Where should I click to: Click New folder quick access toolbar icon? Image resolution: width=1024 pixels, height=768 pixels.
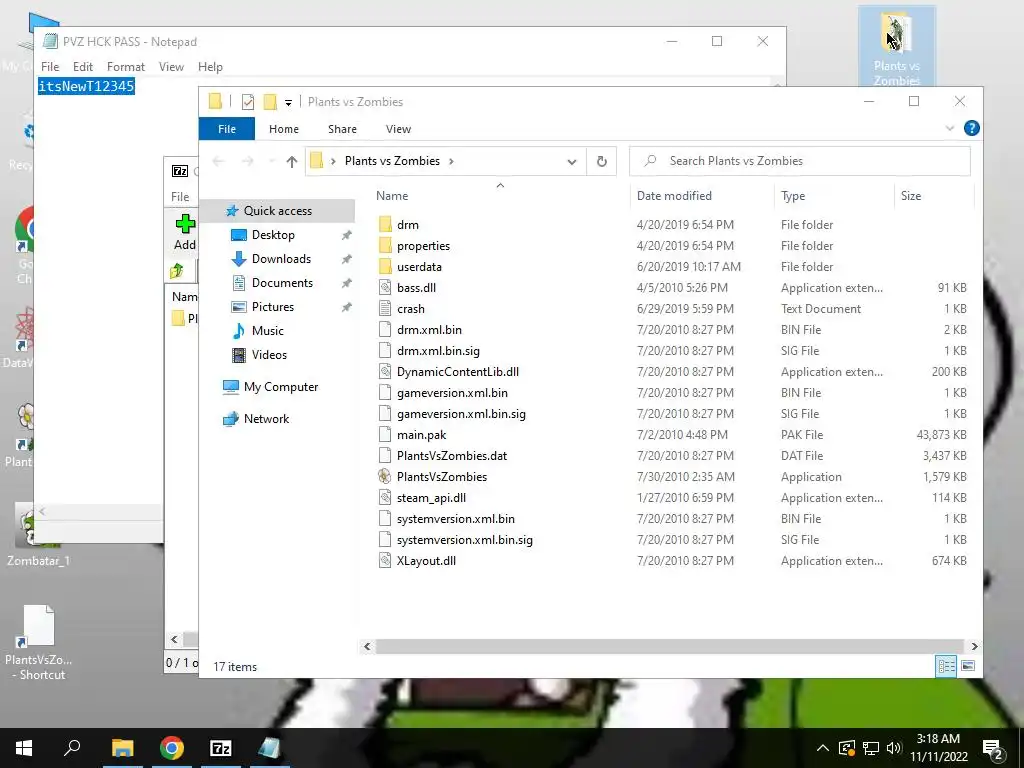coord(270,102)
